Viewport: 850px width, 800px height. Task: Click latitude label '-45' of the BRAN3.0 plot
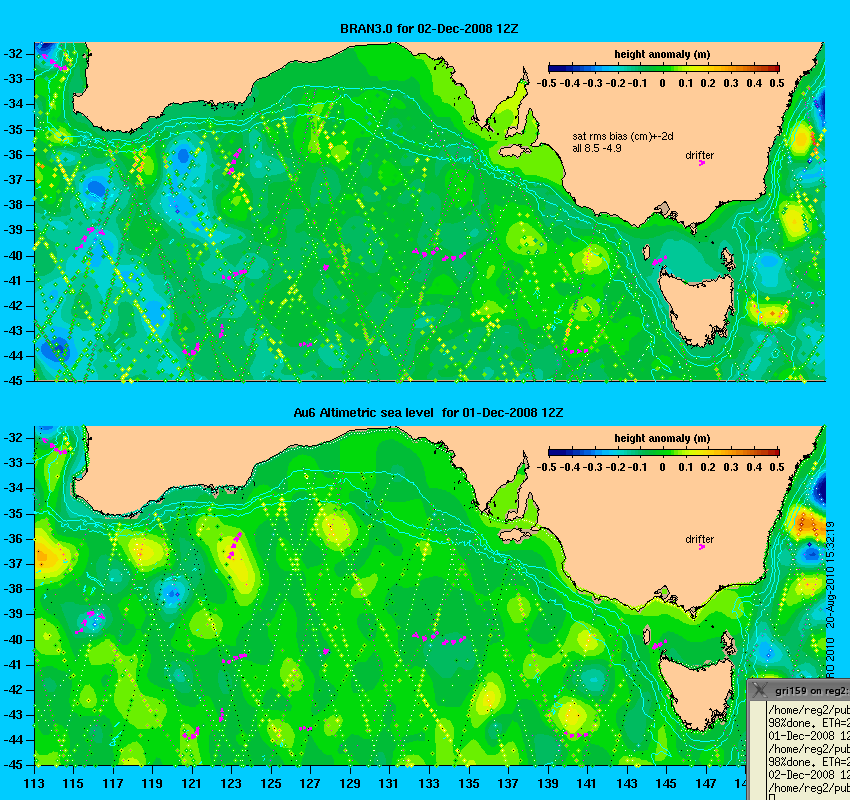pyautogui.click(x=13, y=380)
